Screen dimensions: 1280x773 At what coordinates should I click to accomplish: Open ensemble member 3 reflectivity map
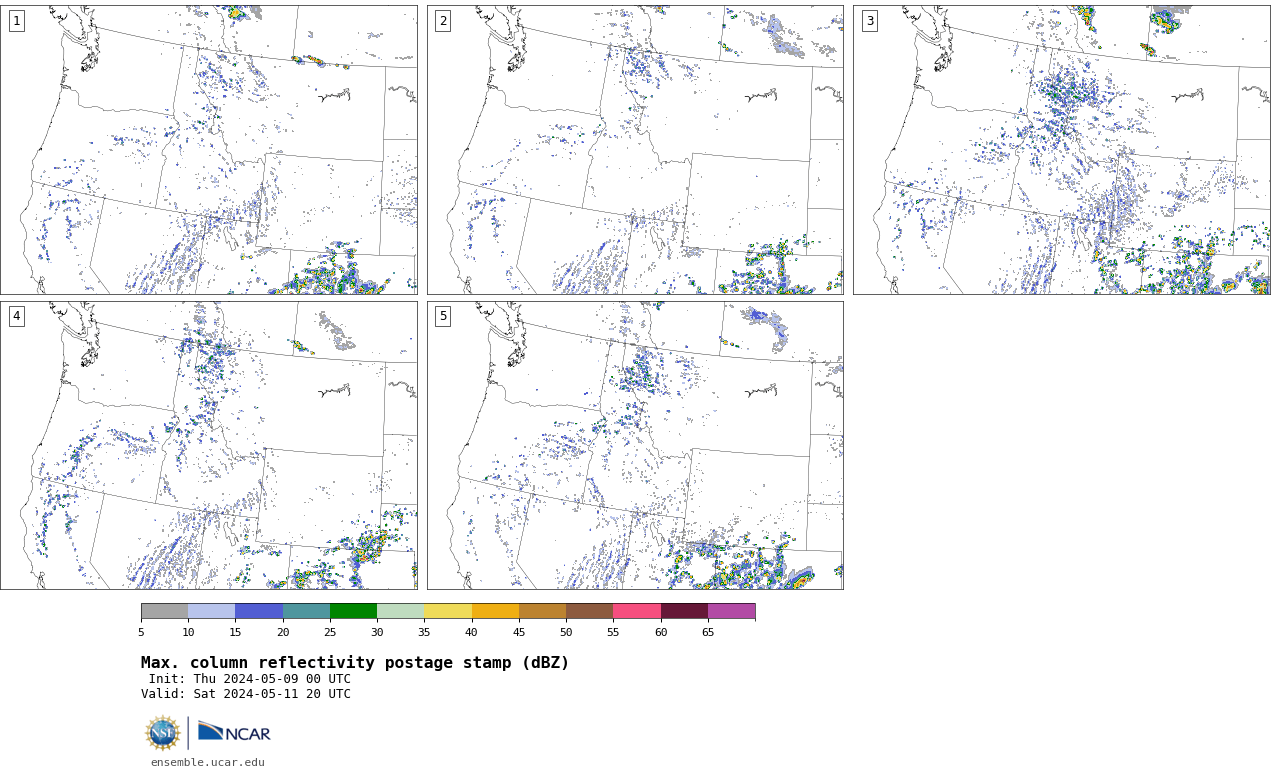coord(1061,150)
